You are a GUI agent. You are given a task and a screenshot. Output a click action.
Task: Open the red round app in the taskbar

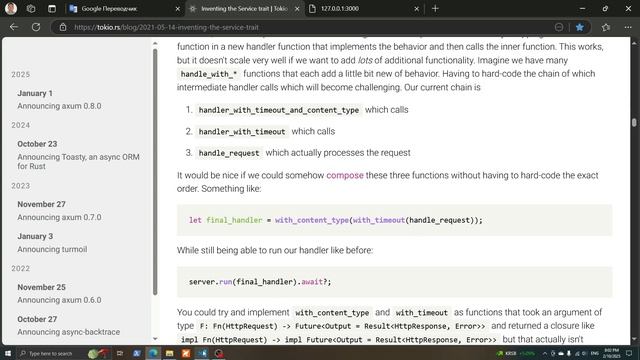point(219,353)
